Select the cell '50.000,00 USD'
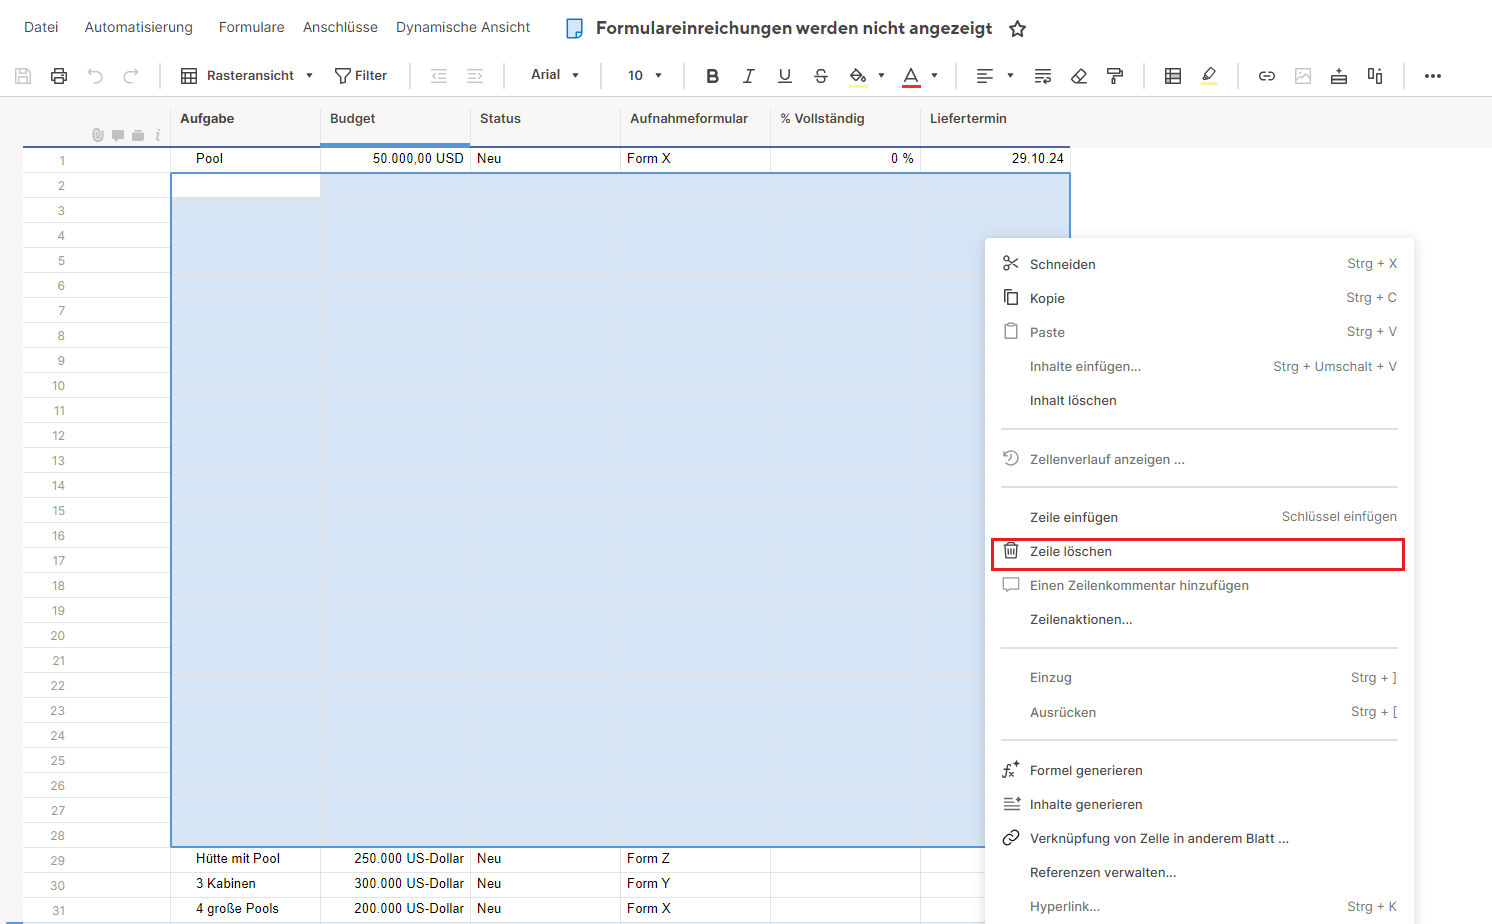The height and width of the screenshot is (924, 1492). coord(395,159)
